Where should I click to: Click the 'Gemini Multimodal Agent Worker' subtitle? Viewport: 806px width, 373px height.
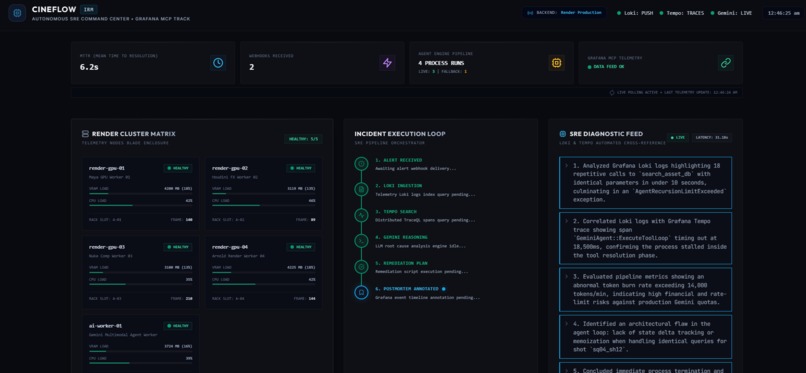tap(122, 335)
